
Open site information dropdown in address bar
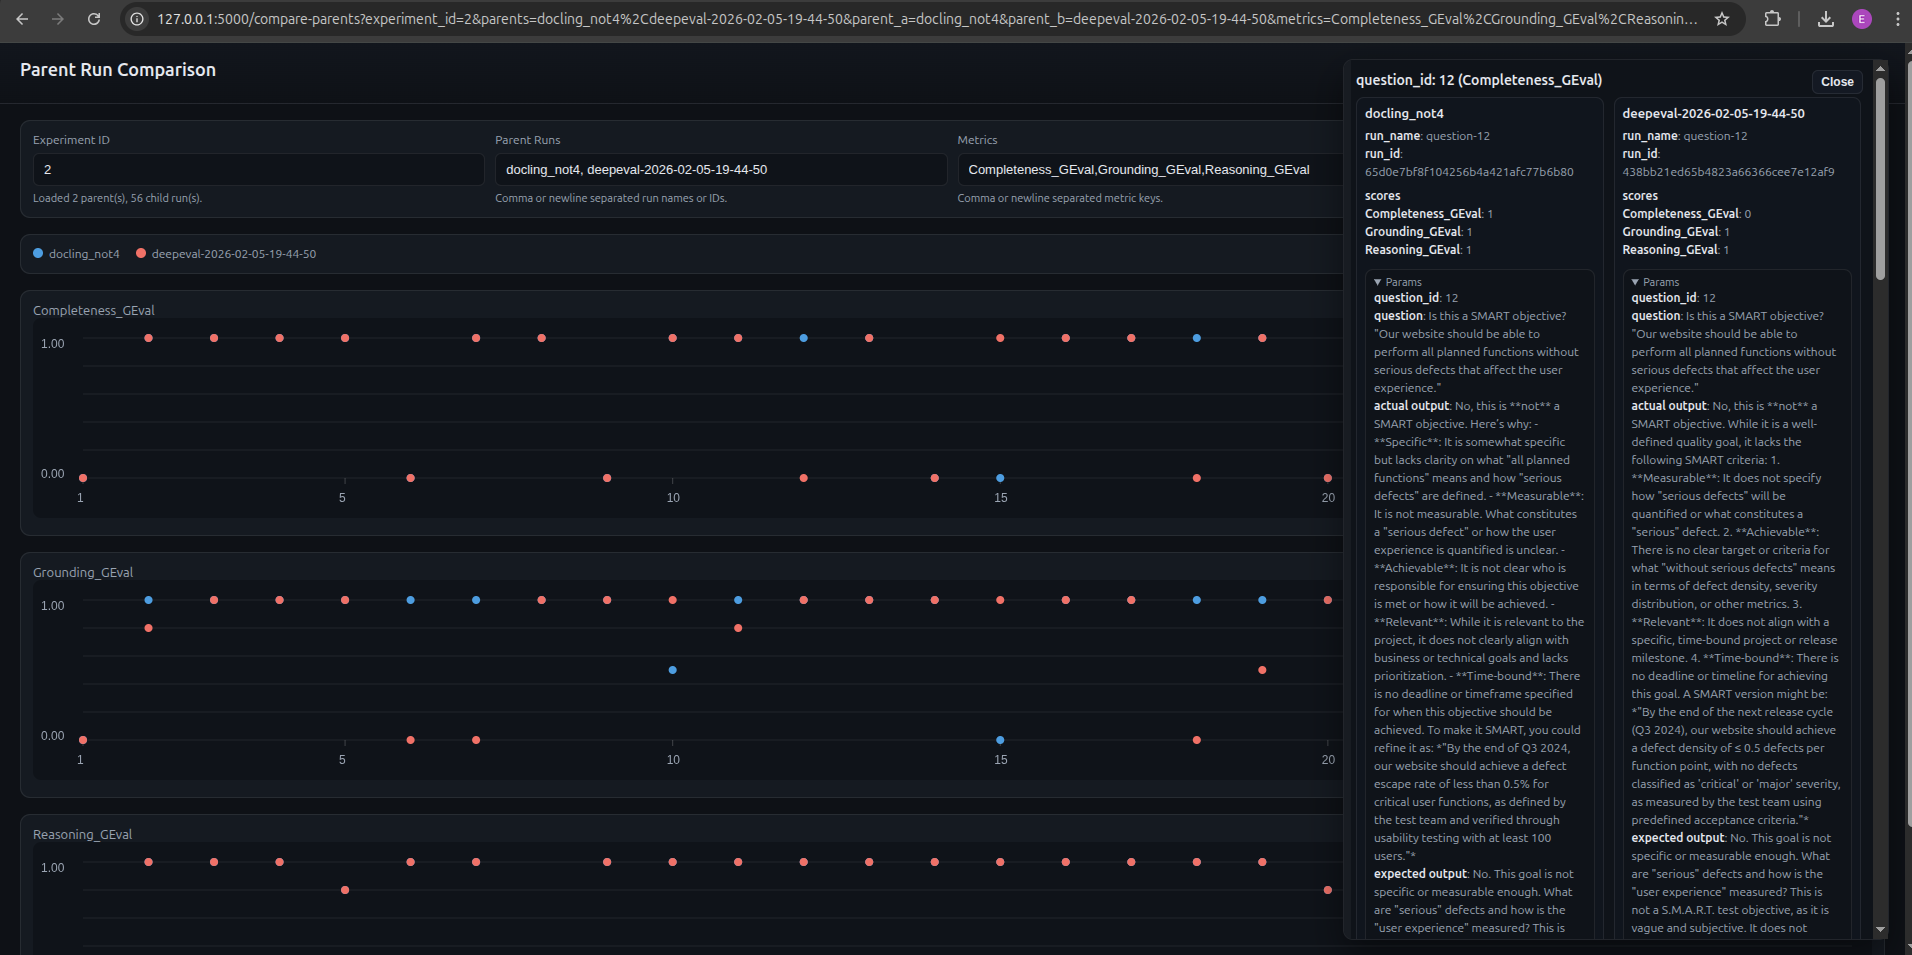coord(136,18)
